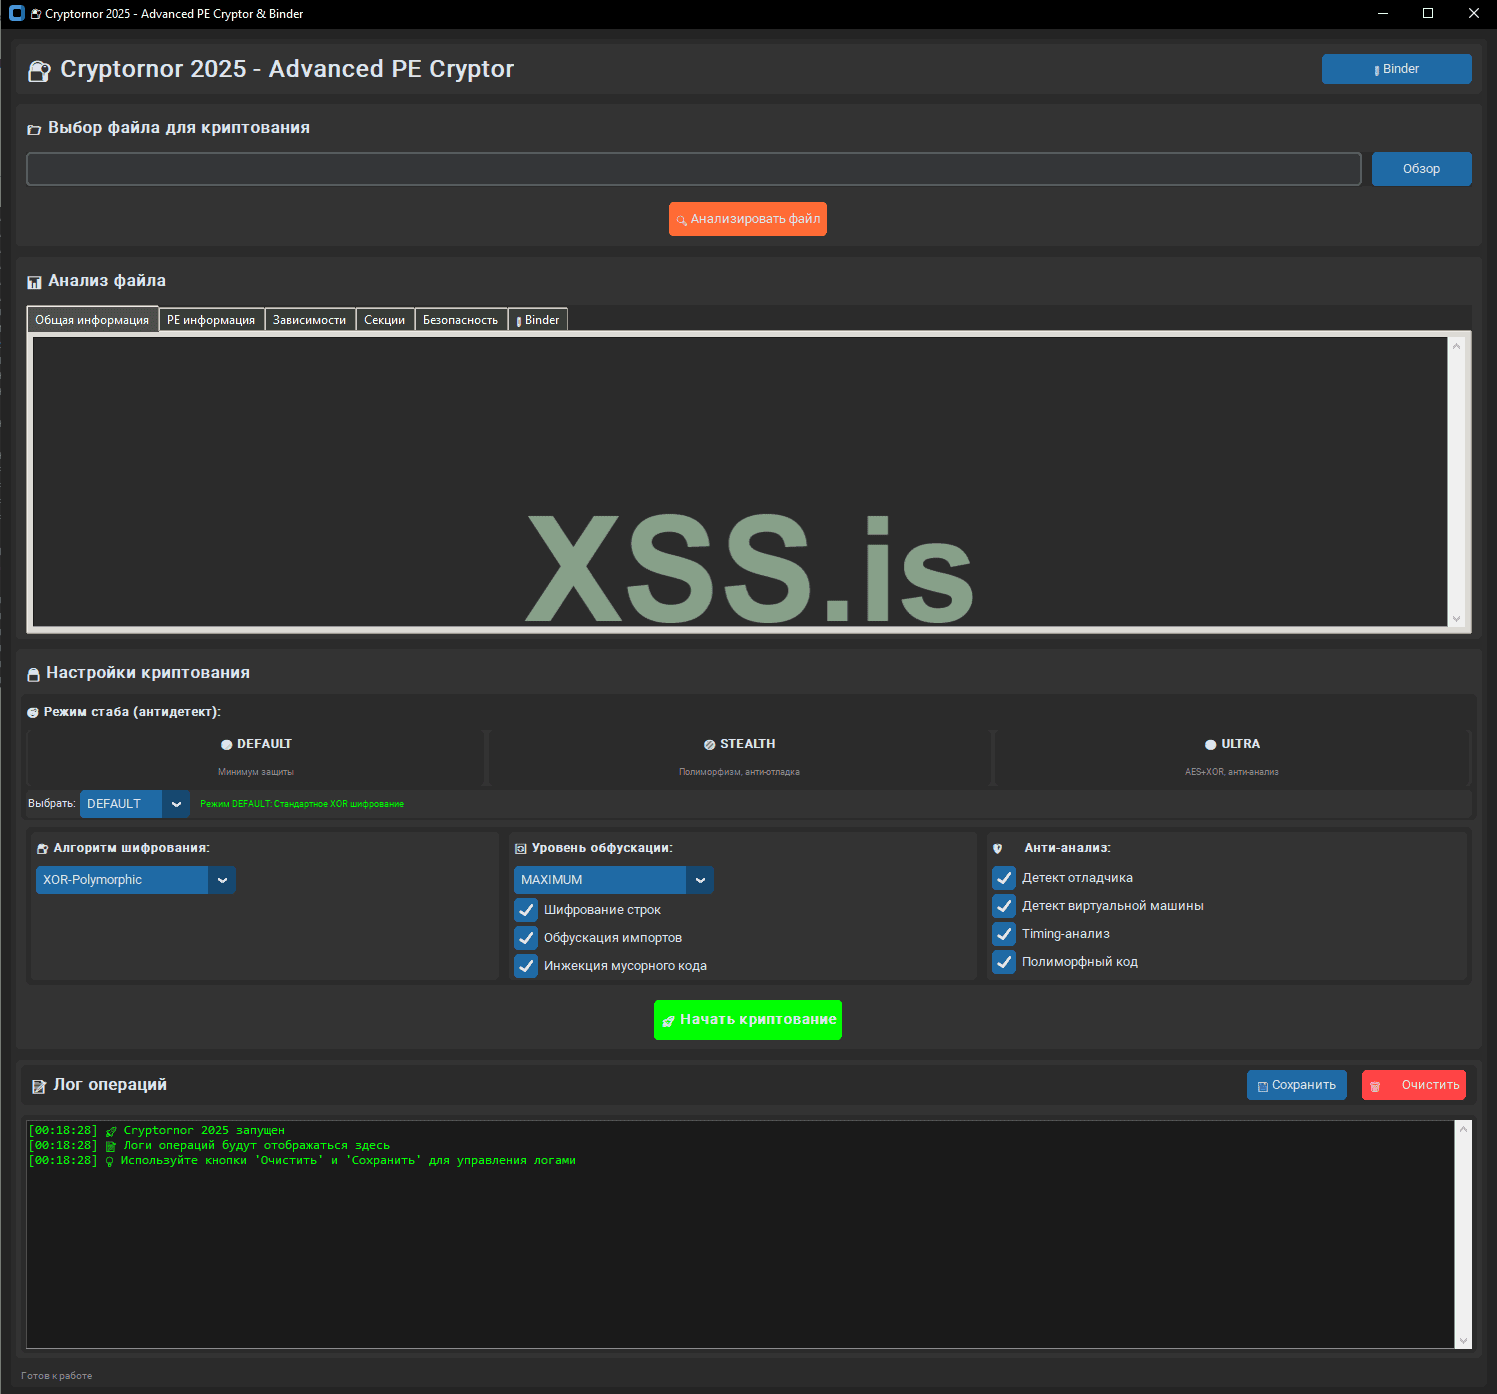Click the magnifier icon on Анализировать файл
1497x1394 pixels.
pyautogui.click(x=681, y=220)
